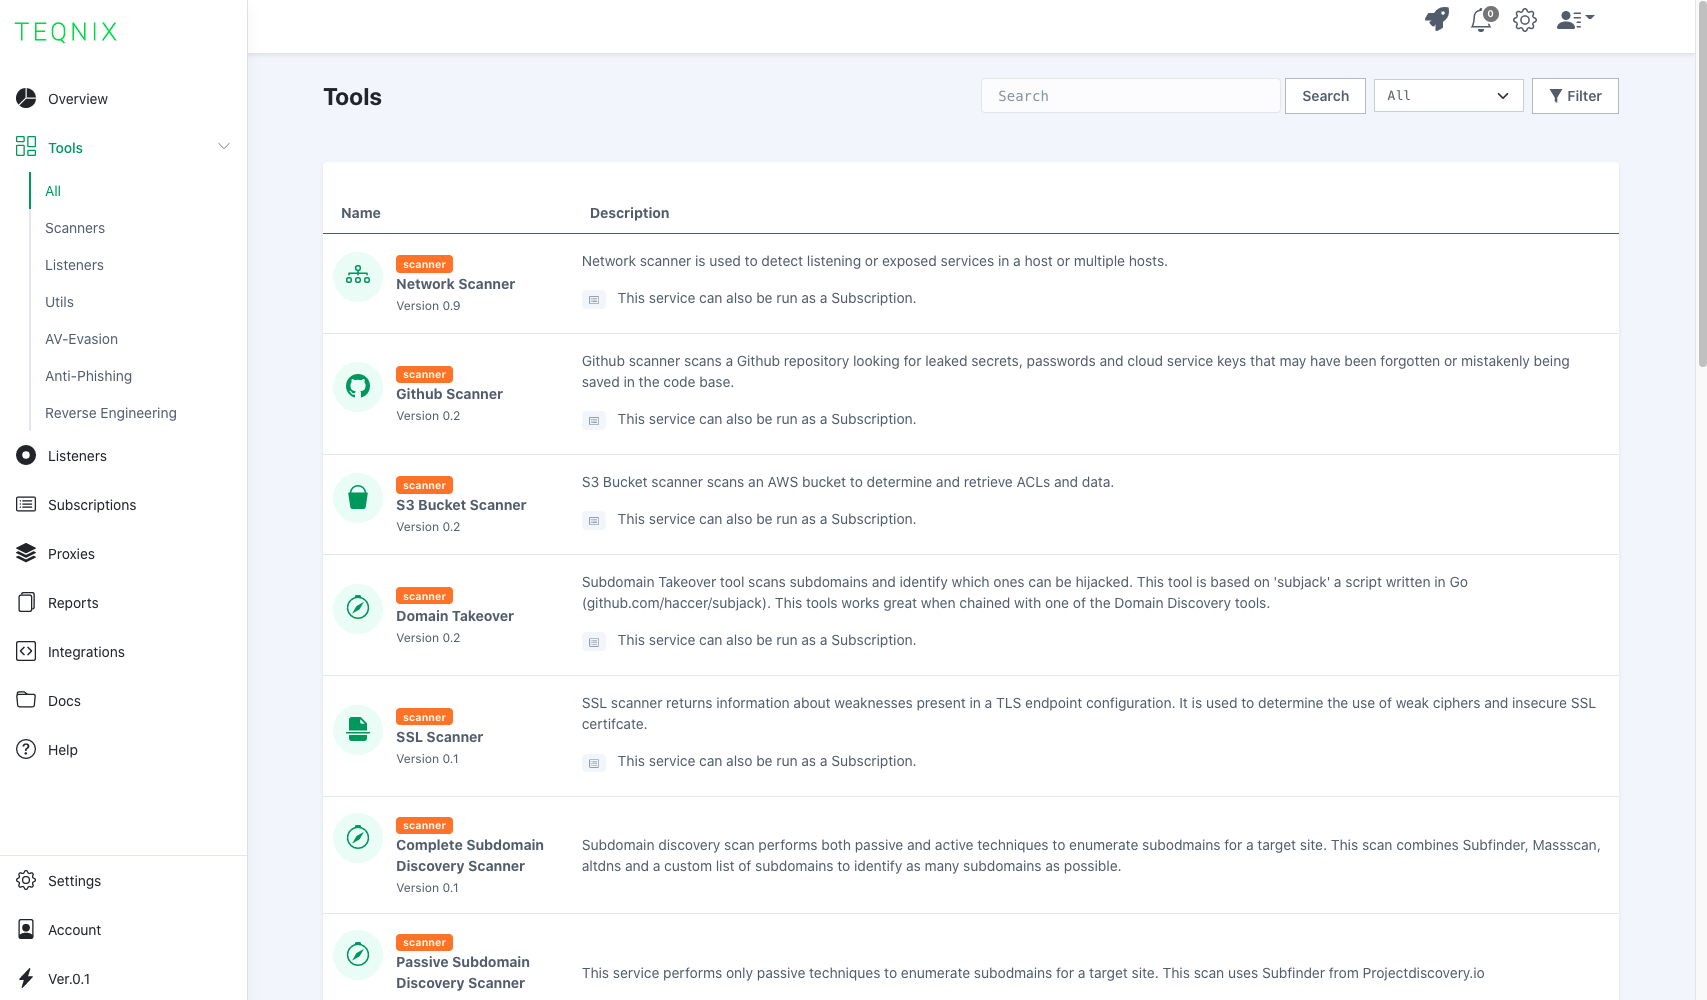
Task: Open the Proxies section in the sidebar
Action: [x=70, y=553]
